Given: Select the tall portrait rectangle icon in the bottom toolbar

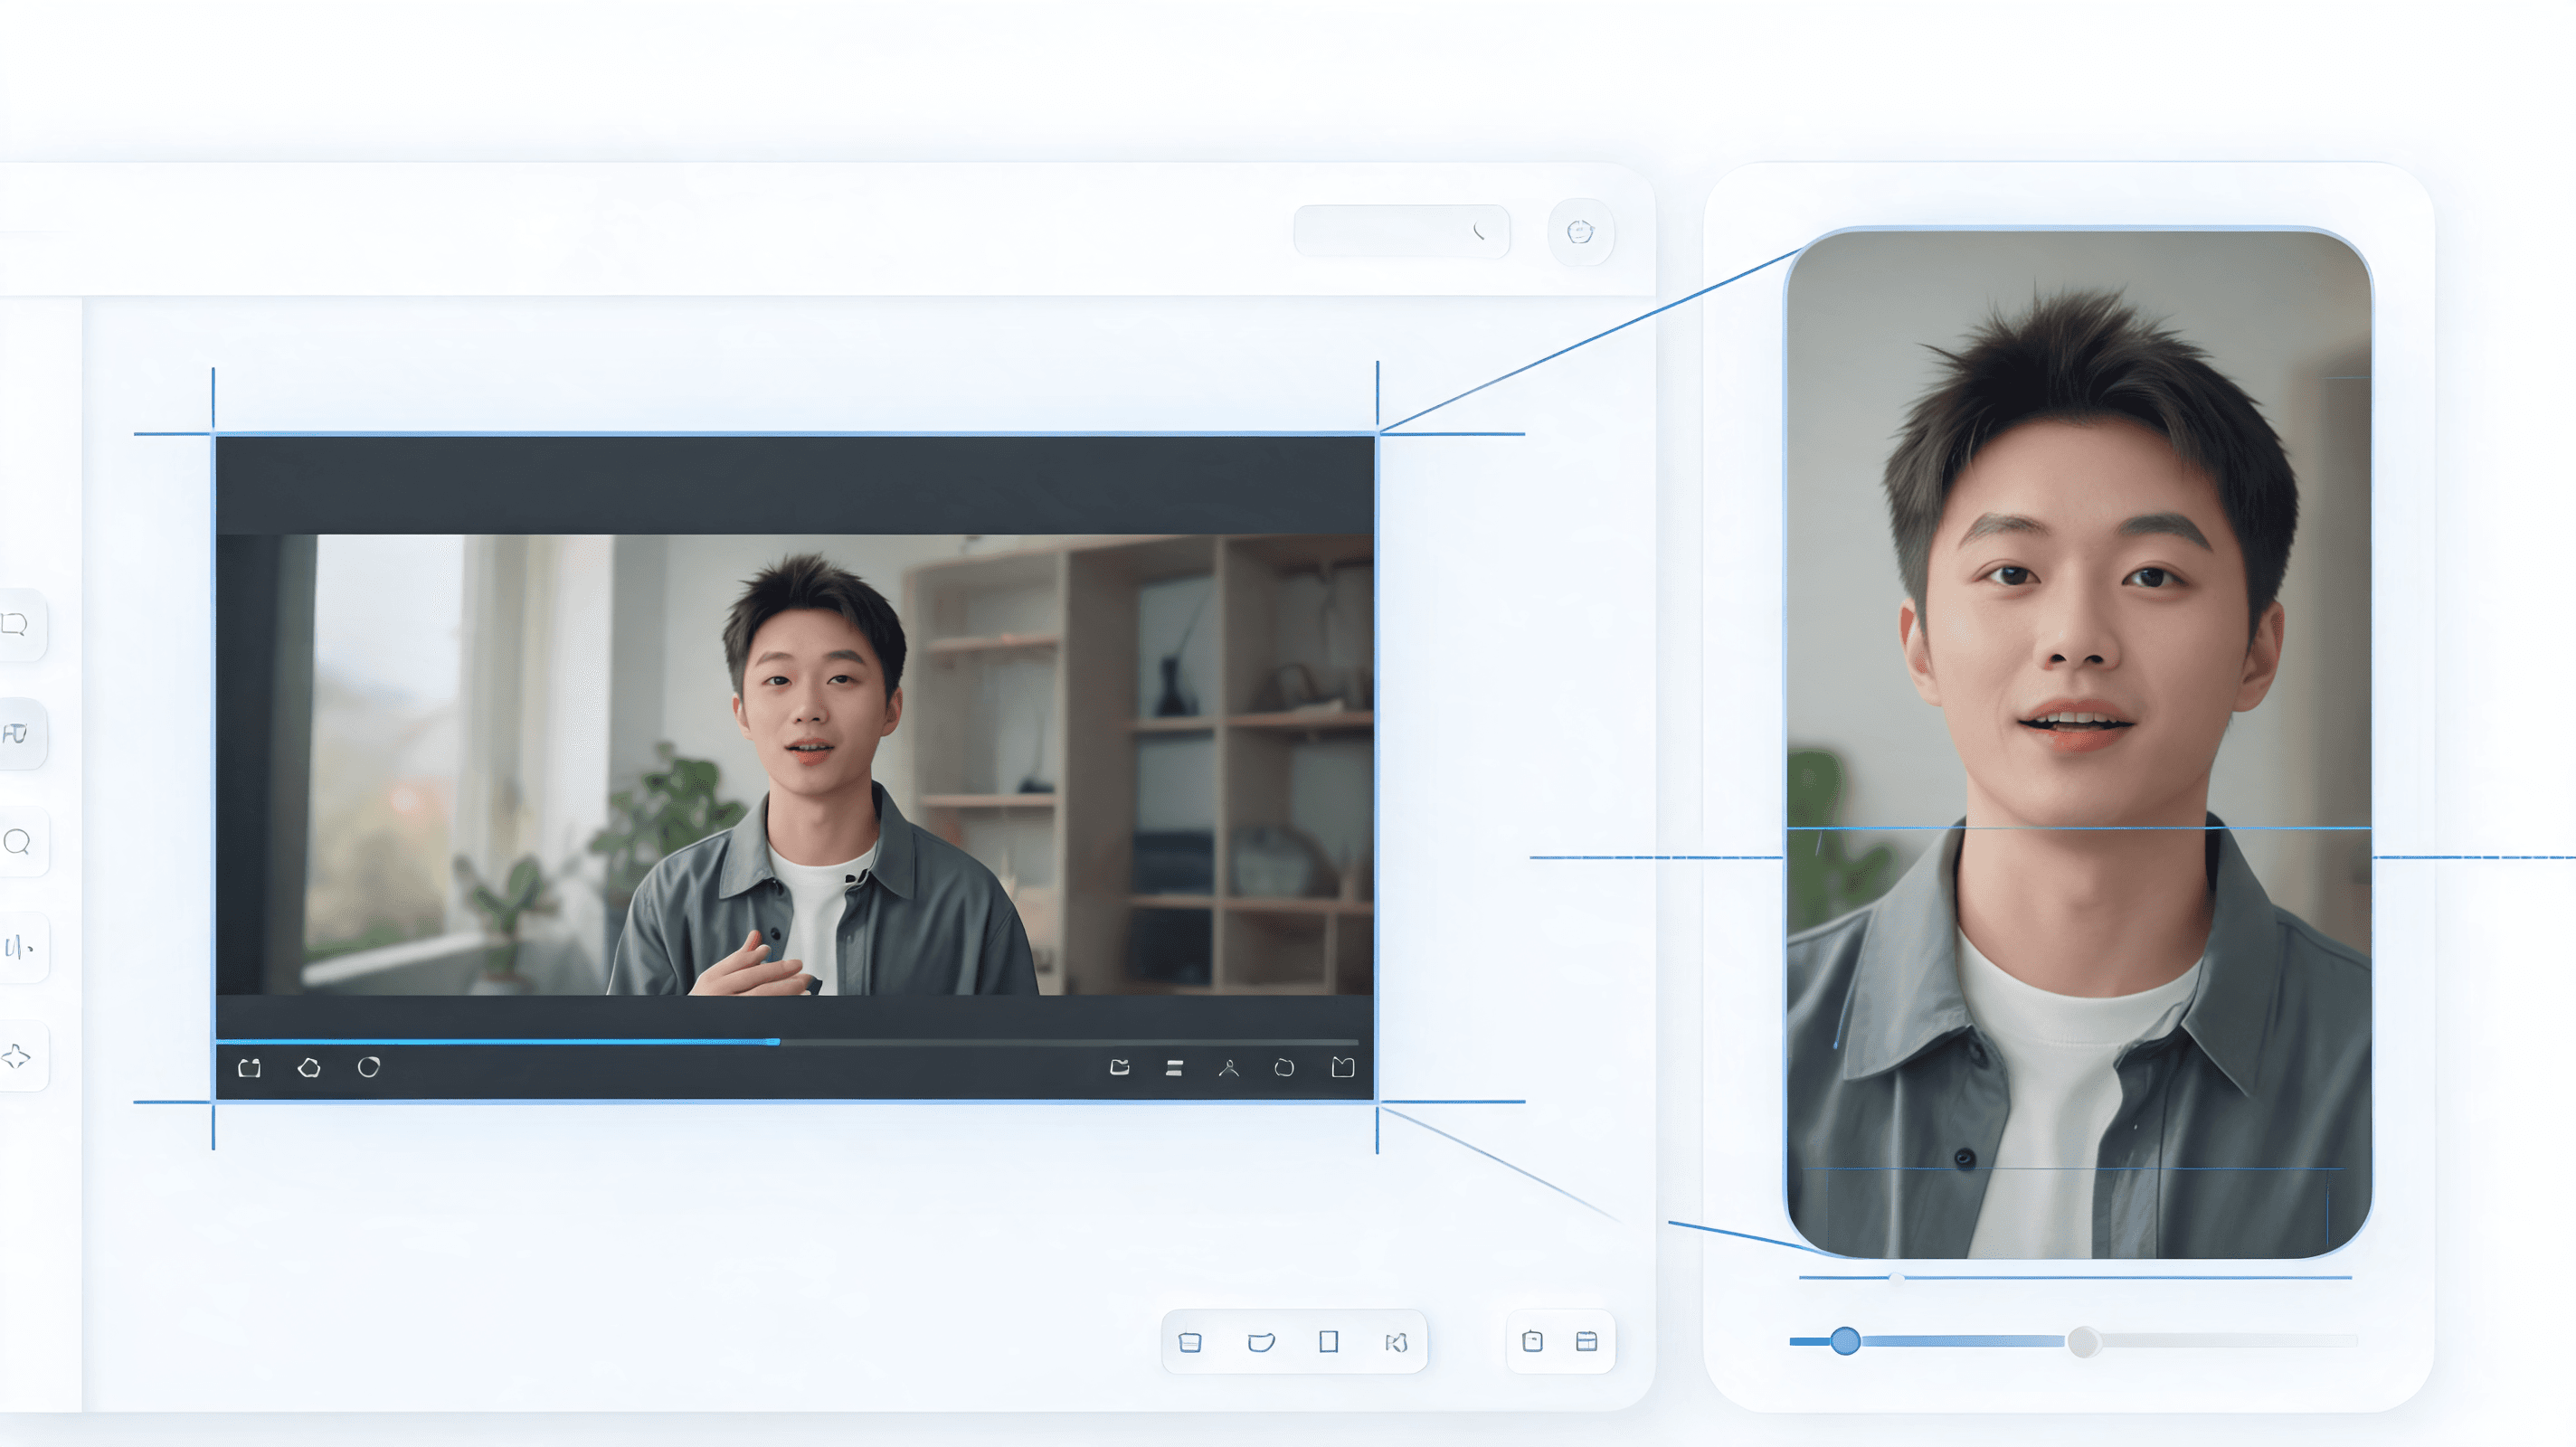Looking at the screenshot, I should [1329, 1342].
